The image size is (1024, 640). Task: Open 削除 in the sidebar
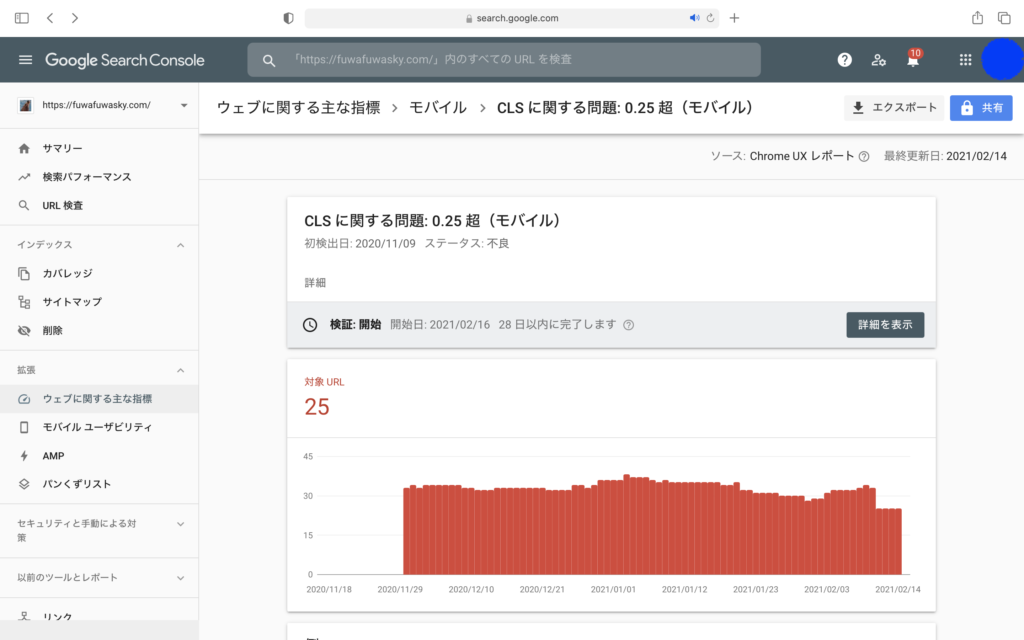click(x=99, y=330)
